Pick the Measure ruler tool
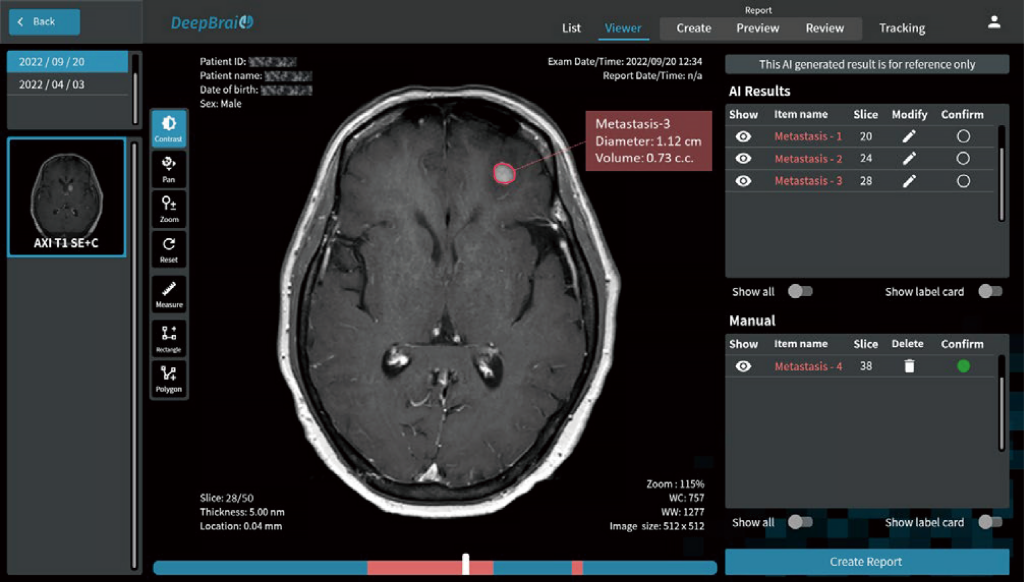 [169, 291]
